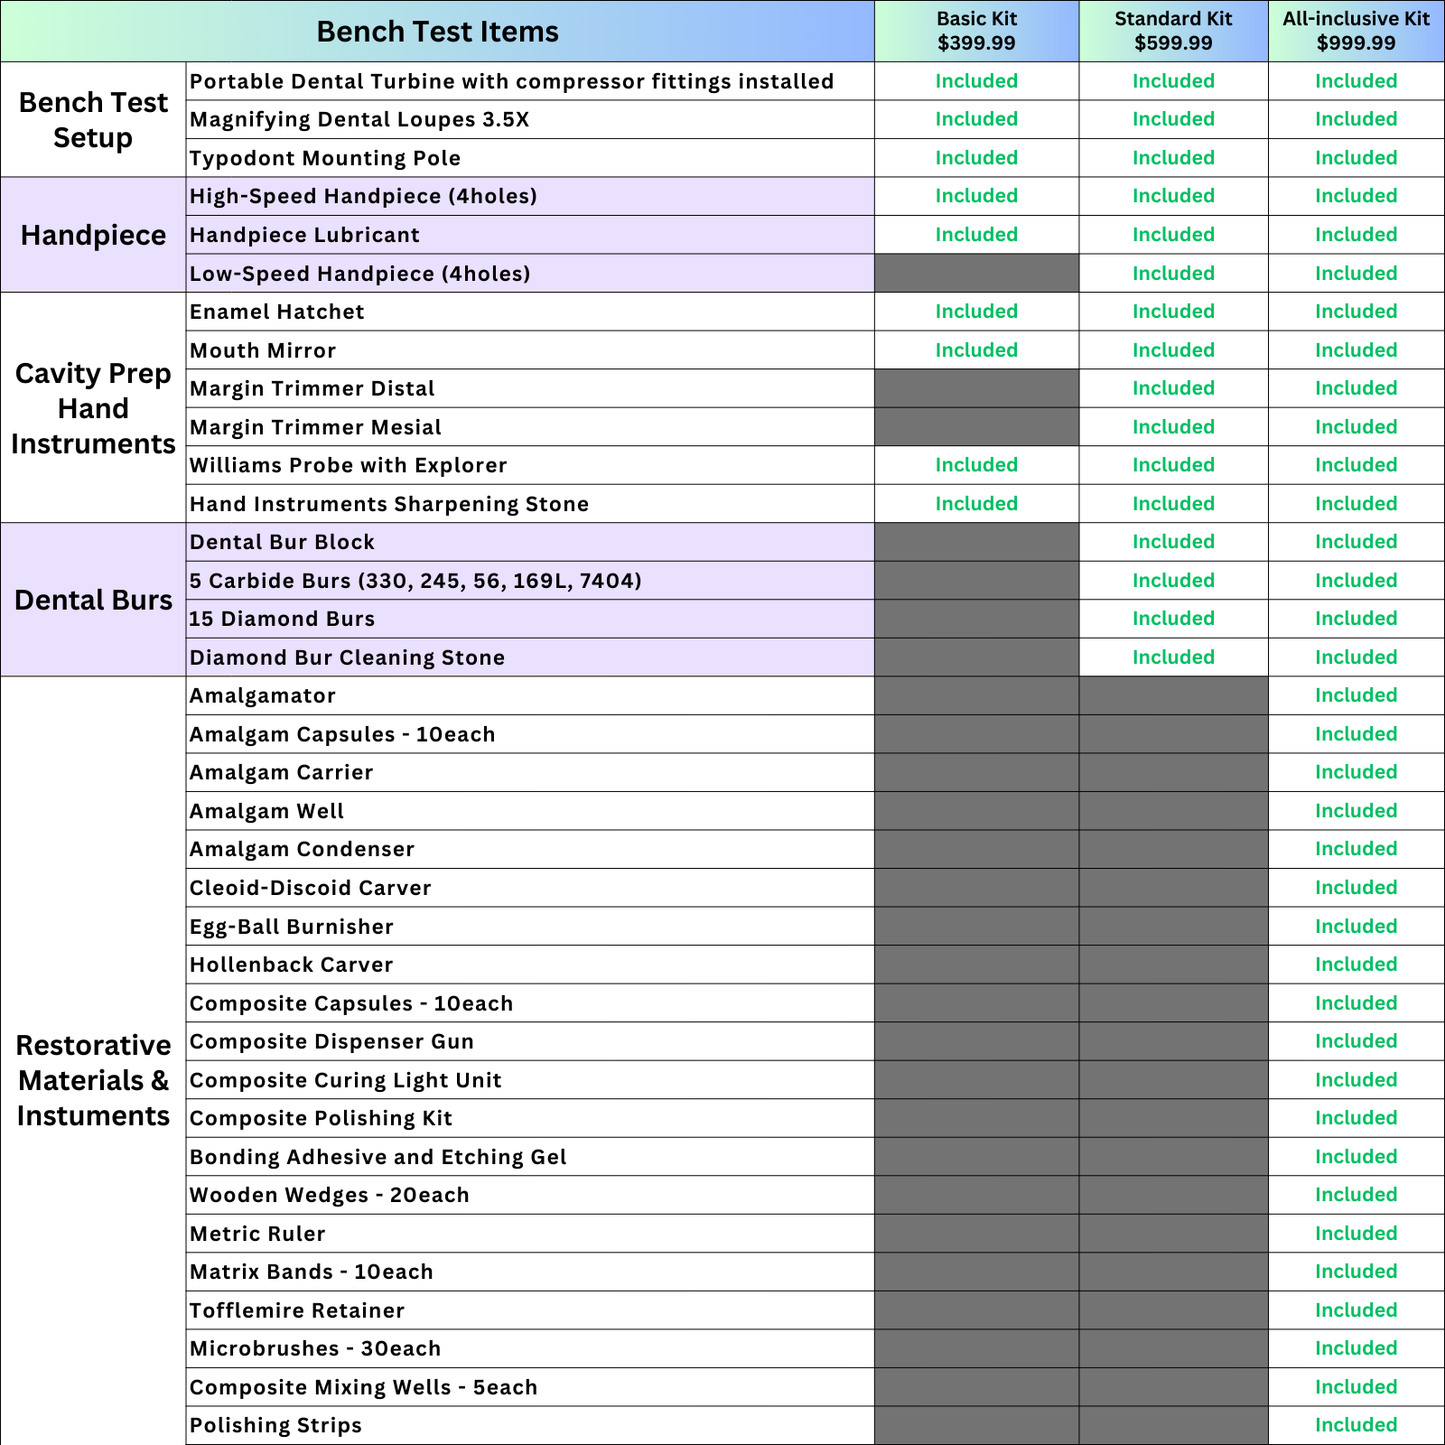Viewport: 1445px width, 1445px height.
Task: Click the Bench Test Items title
Action: tap(438, 31)
